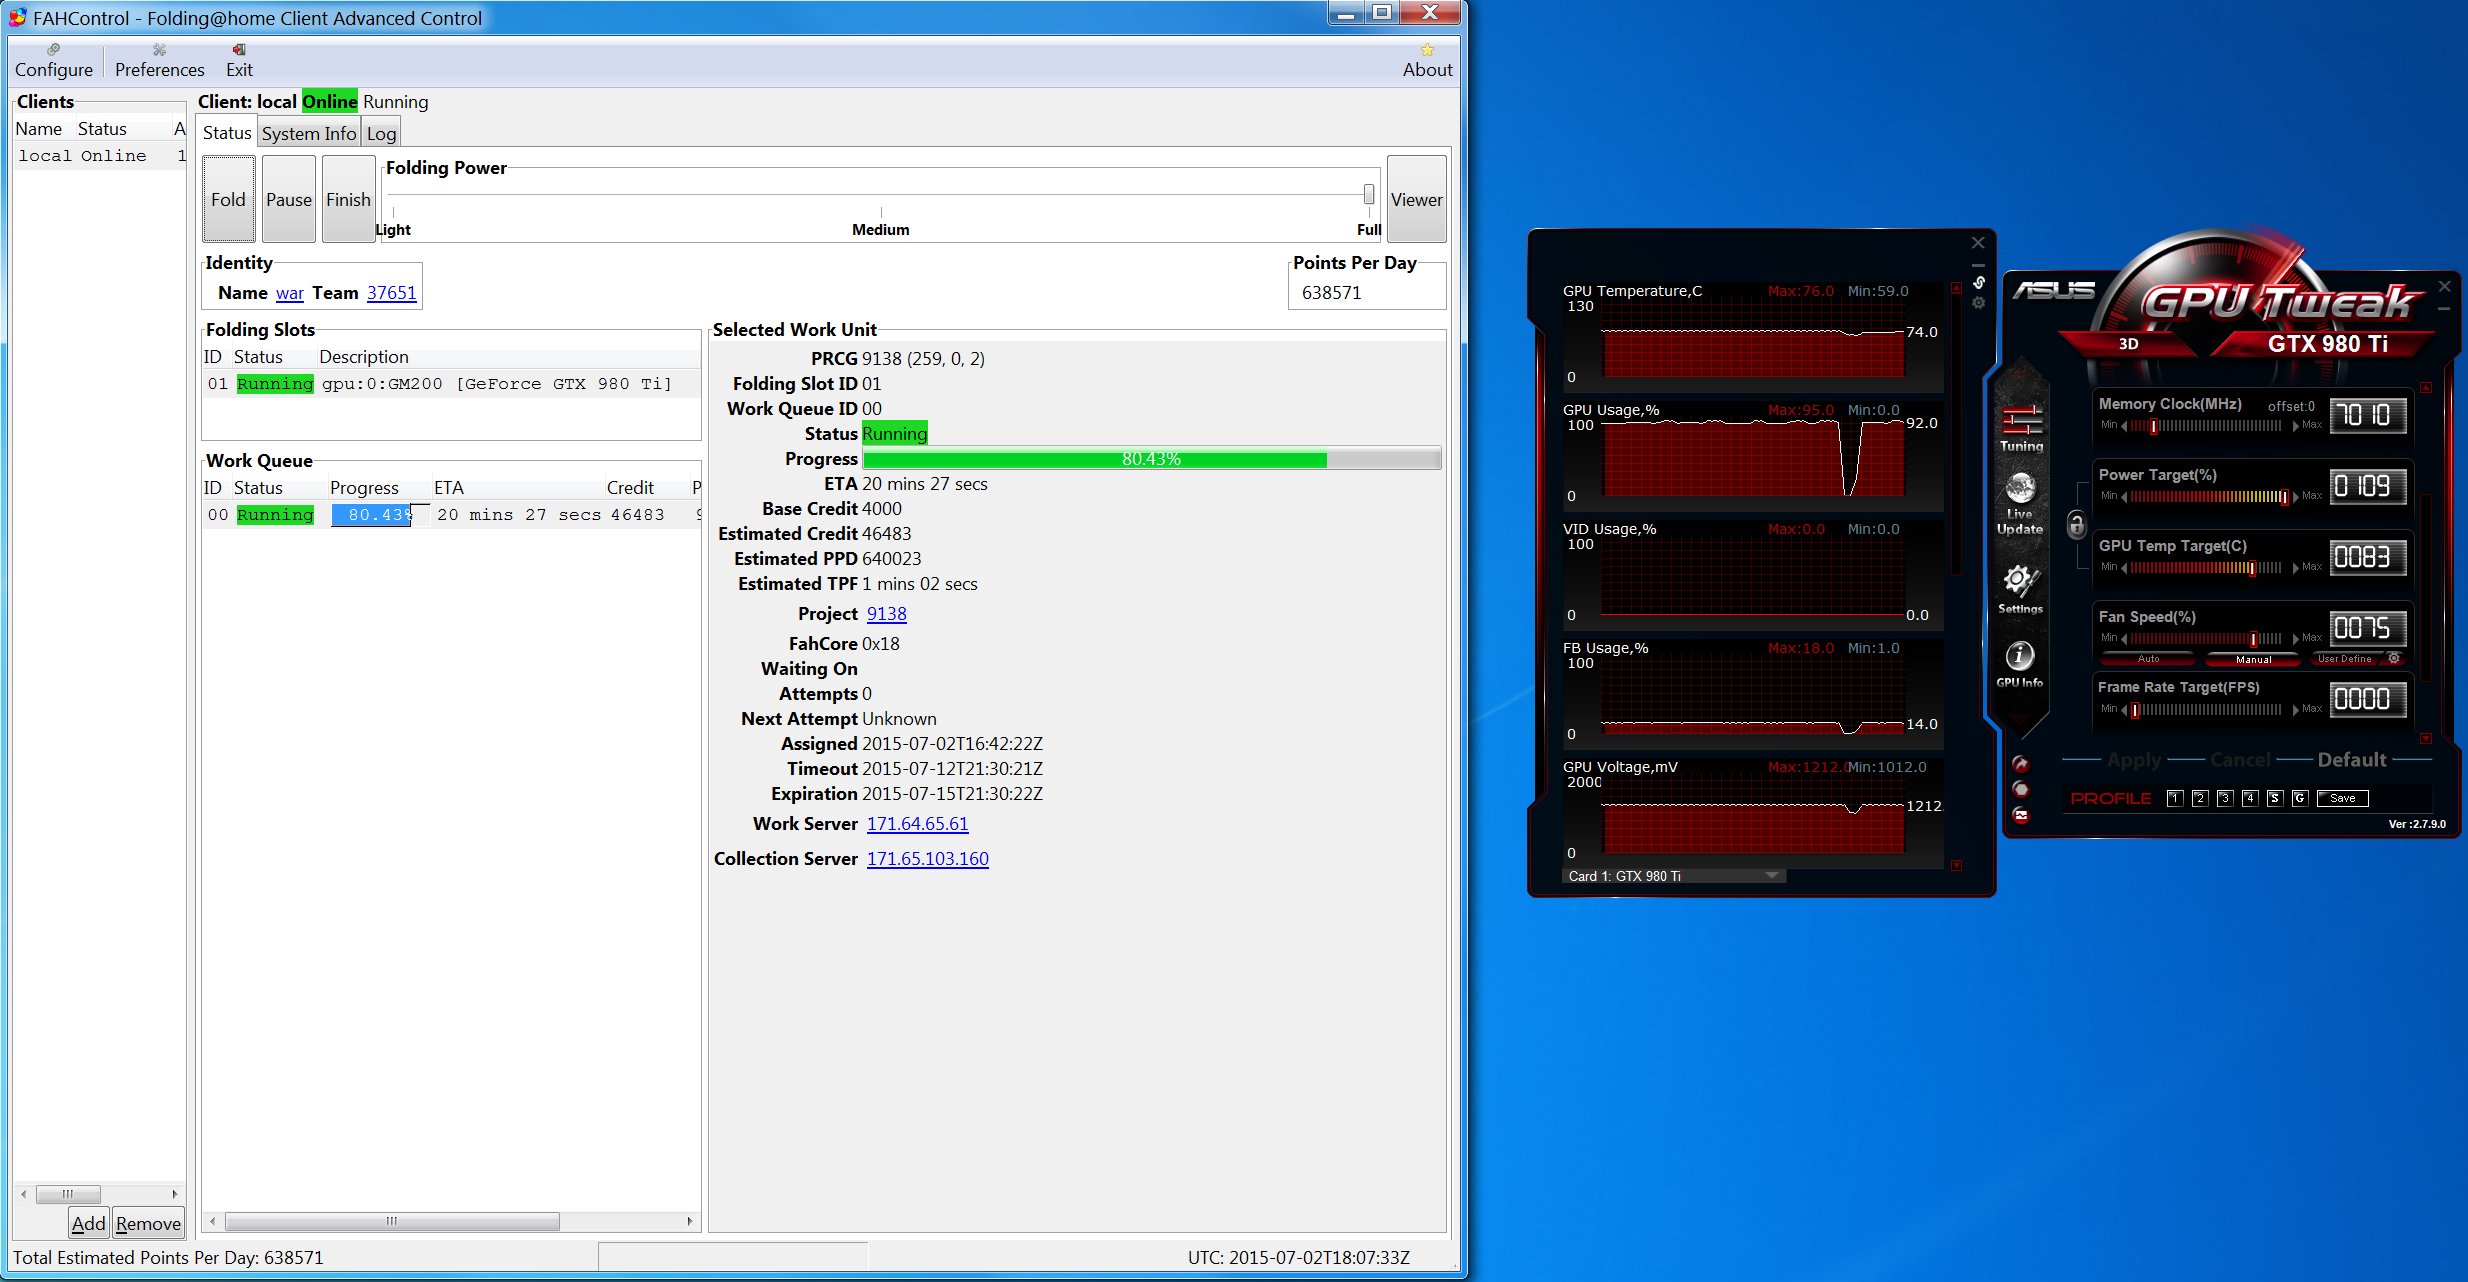Screen dimensions: 2468x1282
Task: Open GPU Info in GPU Tweak
Action: point(2020,664)
